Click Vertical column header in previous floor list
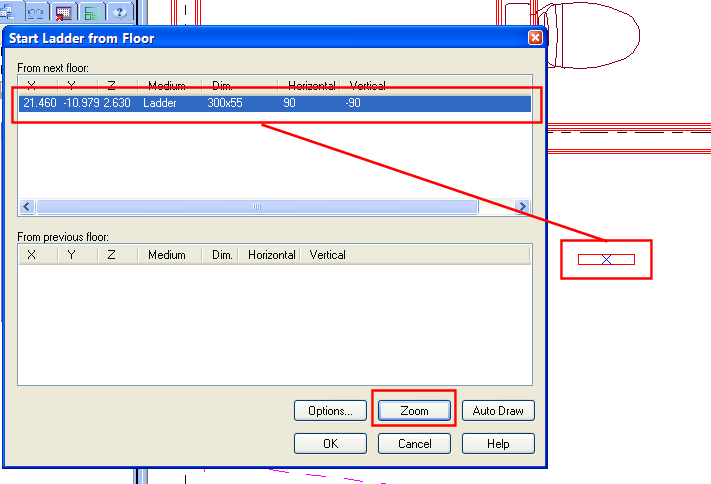Image resolution: width=711 pixels, height=484 pixels. [x=328, y=255]
